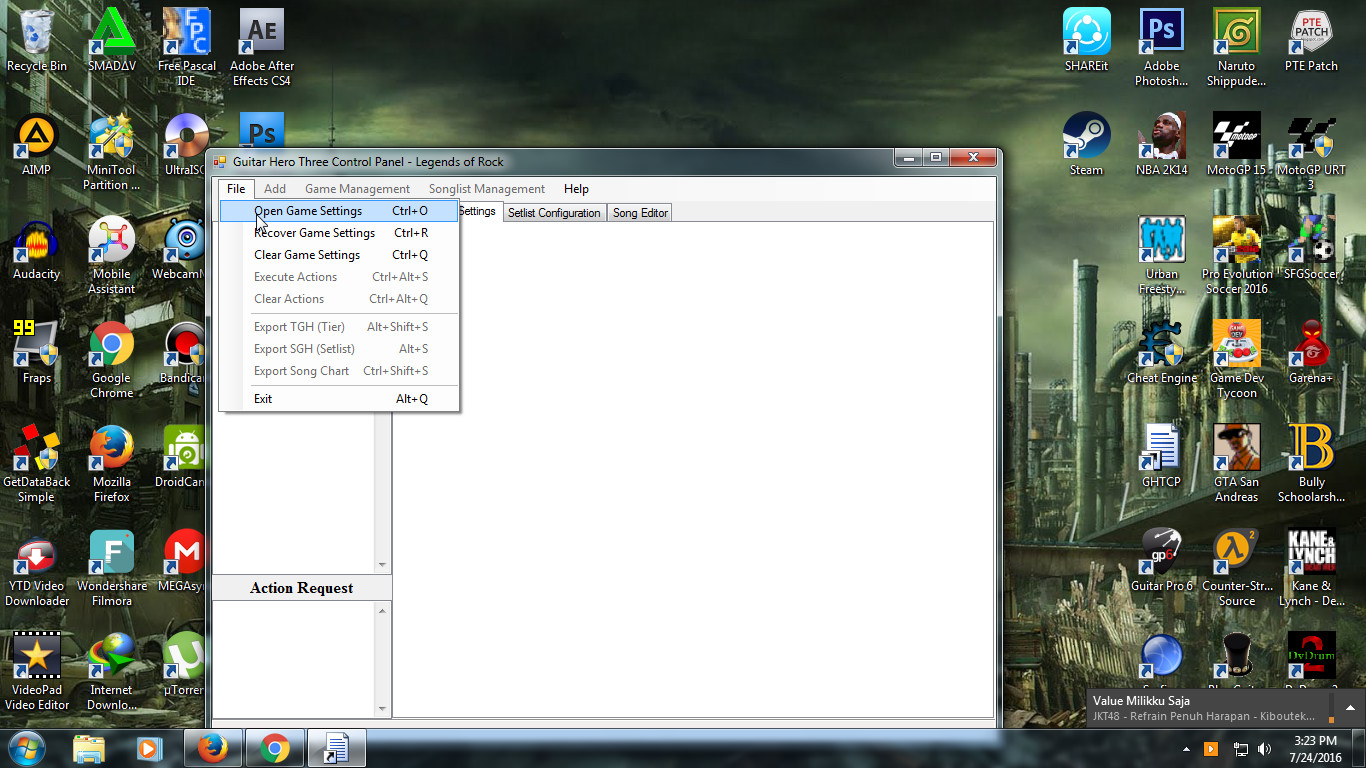Viewport: 1366px width, 768px height.
Task: Open Urban Freestyle desktop icon
Action: point(1162,256)
